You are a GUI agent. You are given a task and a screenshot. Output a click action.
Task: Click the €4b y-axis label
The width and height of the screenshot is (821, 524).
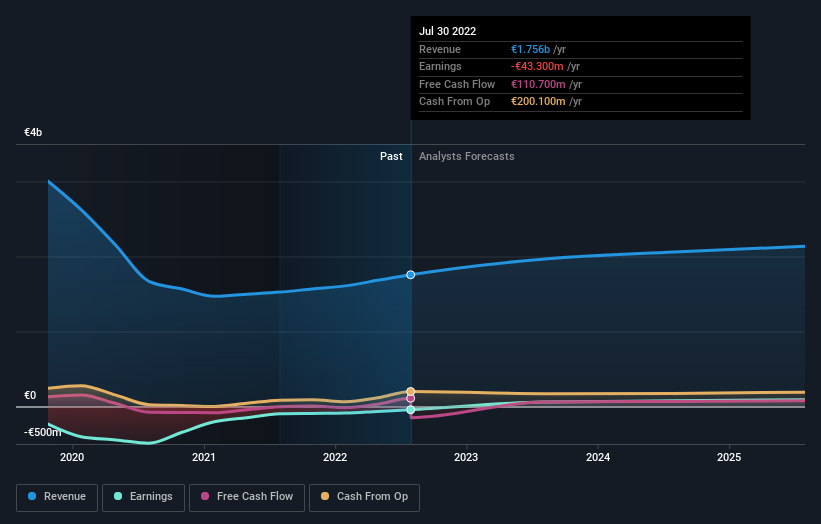33,132
